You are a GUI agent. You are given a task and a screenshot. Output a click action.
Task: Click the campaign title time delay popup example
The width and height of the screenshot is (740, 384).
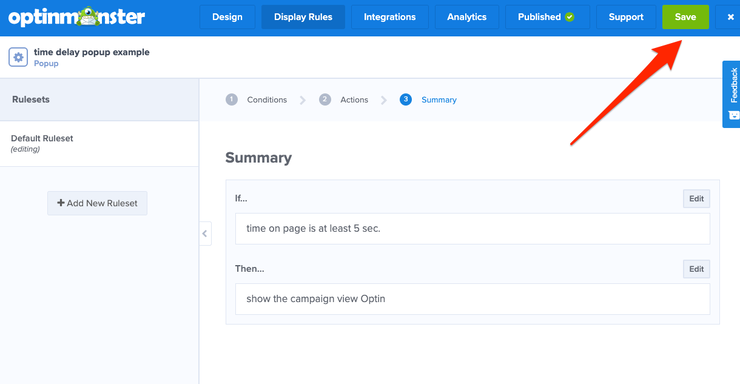click(x=92, y=52)
